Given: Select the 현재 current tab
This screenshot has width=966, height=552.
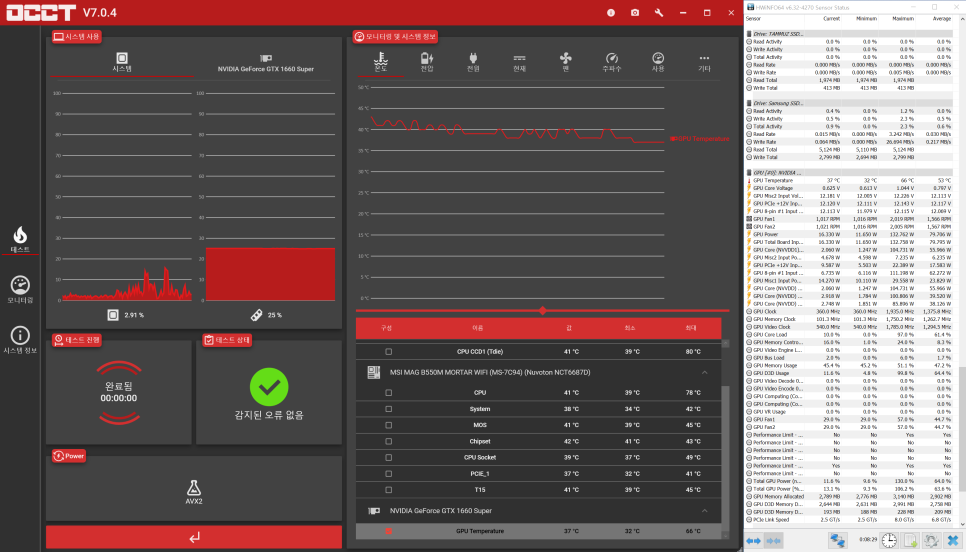Looking at the screenshot, I should tap(519, 62).
